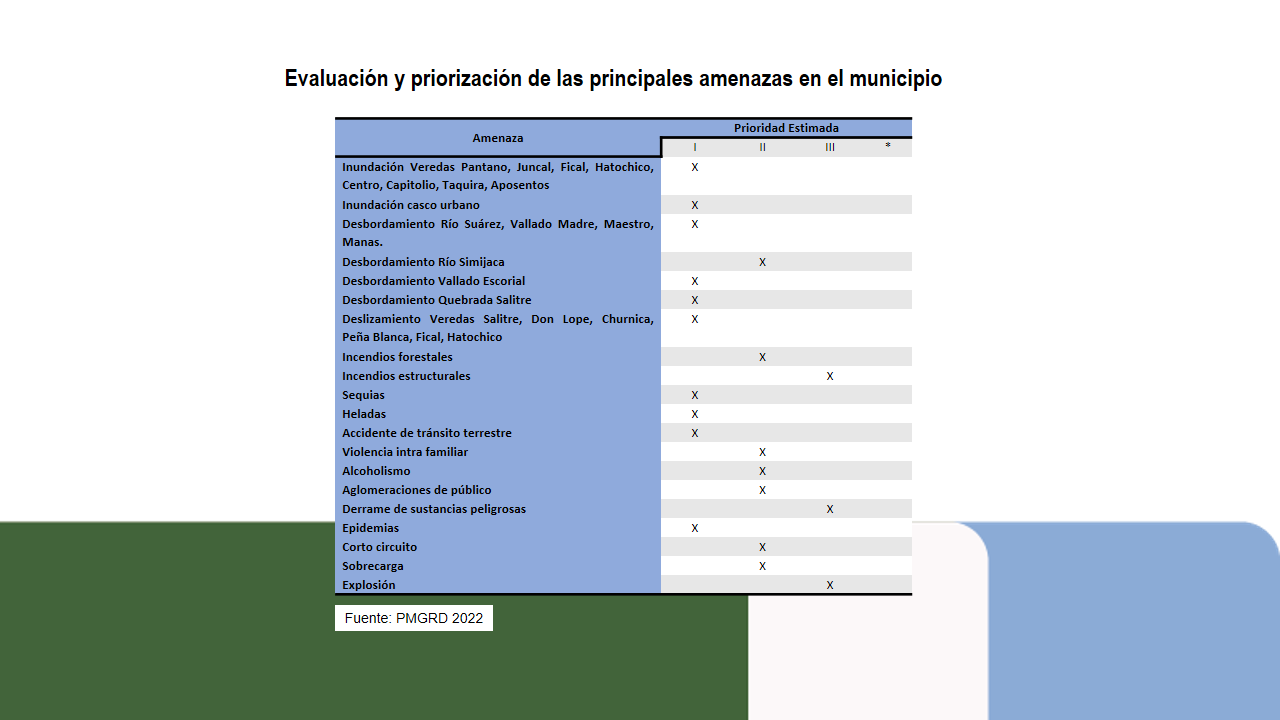1280x720 pixels.
Task: Click the X mark for Desbordamiento Quebrada Salitre
Action: coord(695,300)
